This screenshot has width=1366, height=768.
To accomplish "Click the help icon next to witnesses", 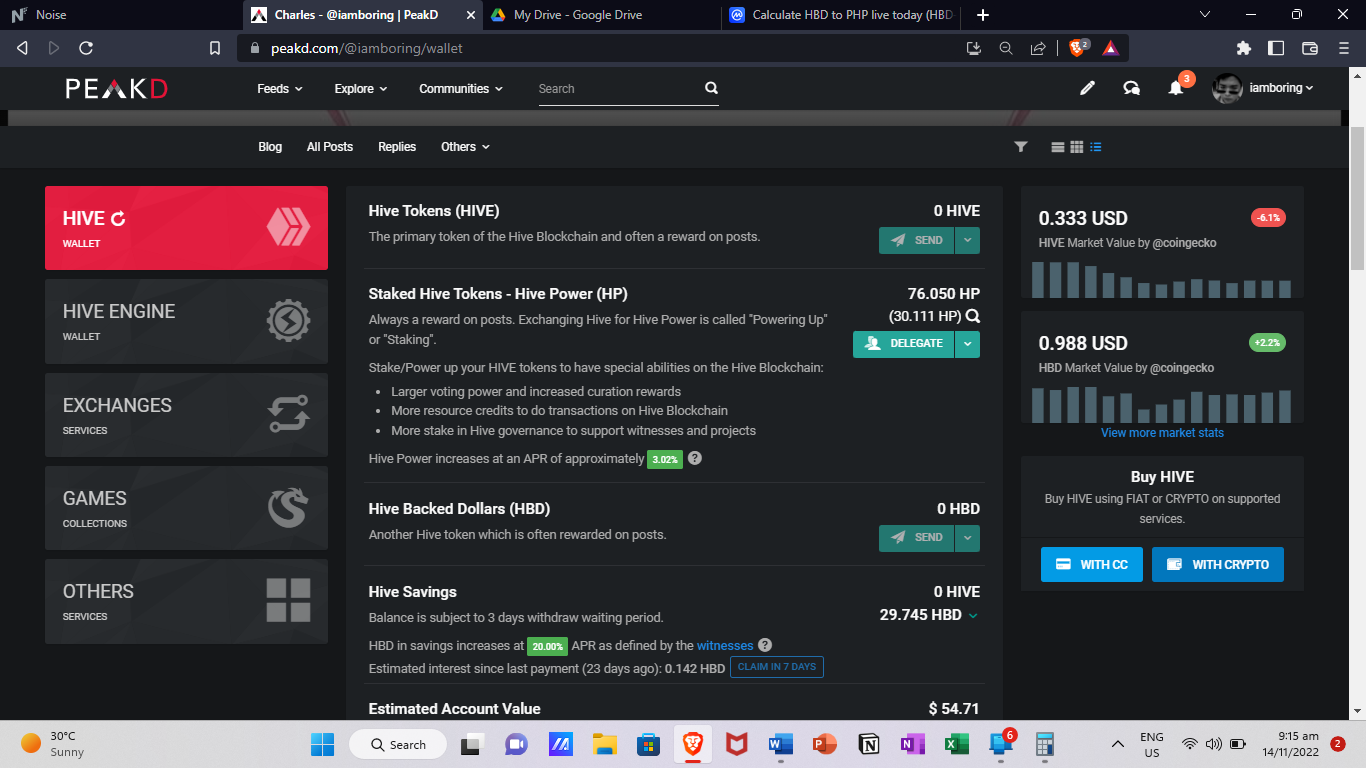I will click(x=765, y=645).
